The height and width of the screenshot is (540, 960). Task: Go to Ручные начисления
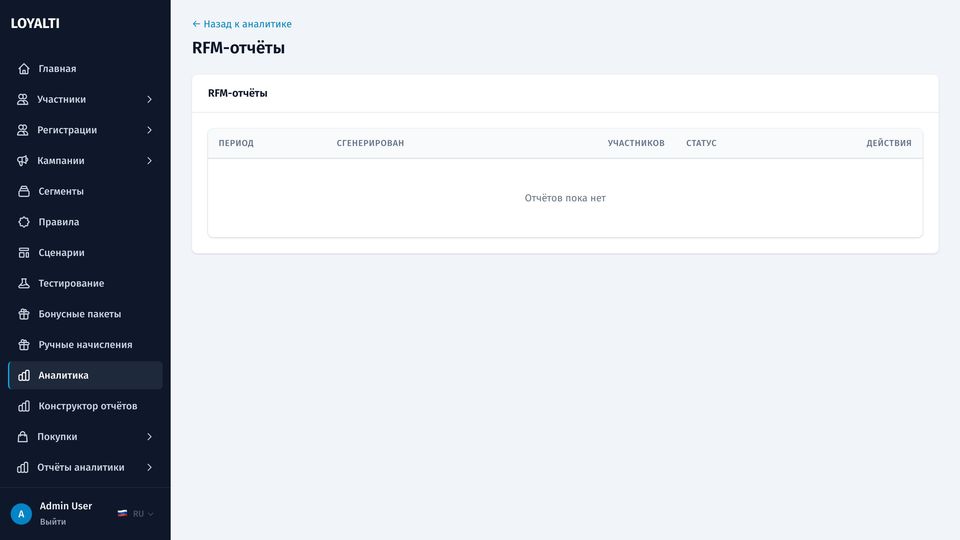[x=85, y=345]
